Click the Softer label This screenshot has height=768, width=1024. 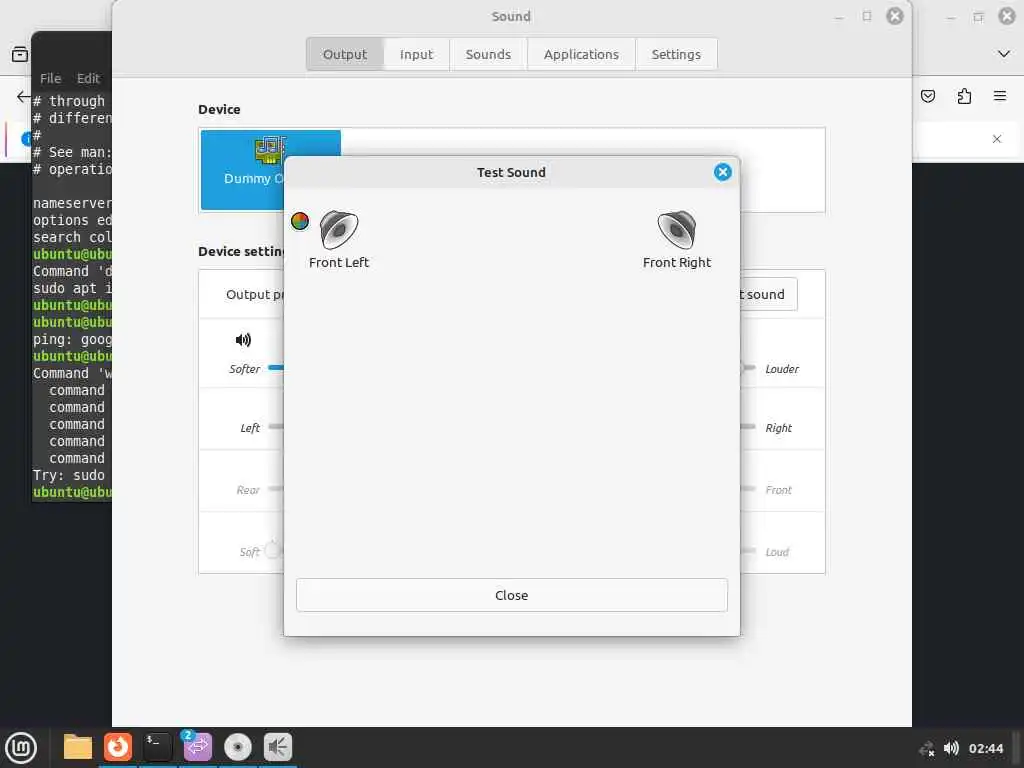[x=244, y=369]
